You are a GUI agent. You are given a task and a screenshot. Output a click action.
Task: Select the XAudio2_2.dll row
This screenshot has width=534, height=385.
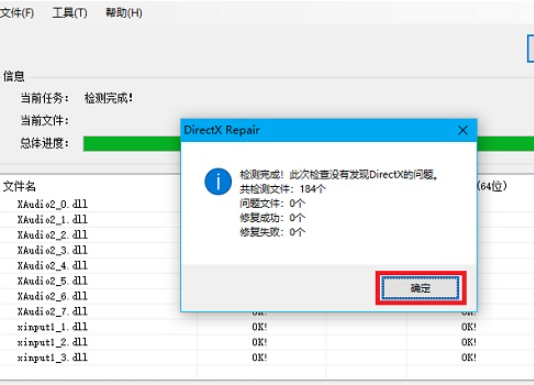pos(52,235)
